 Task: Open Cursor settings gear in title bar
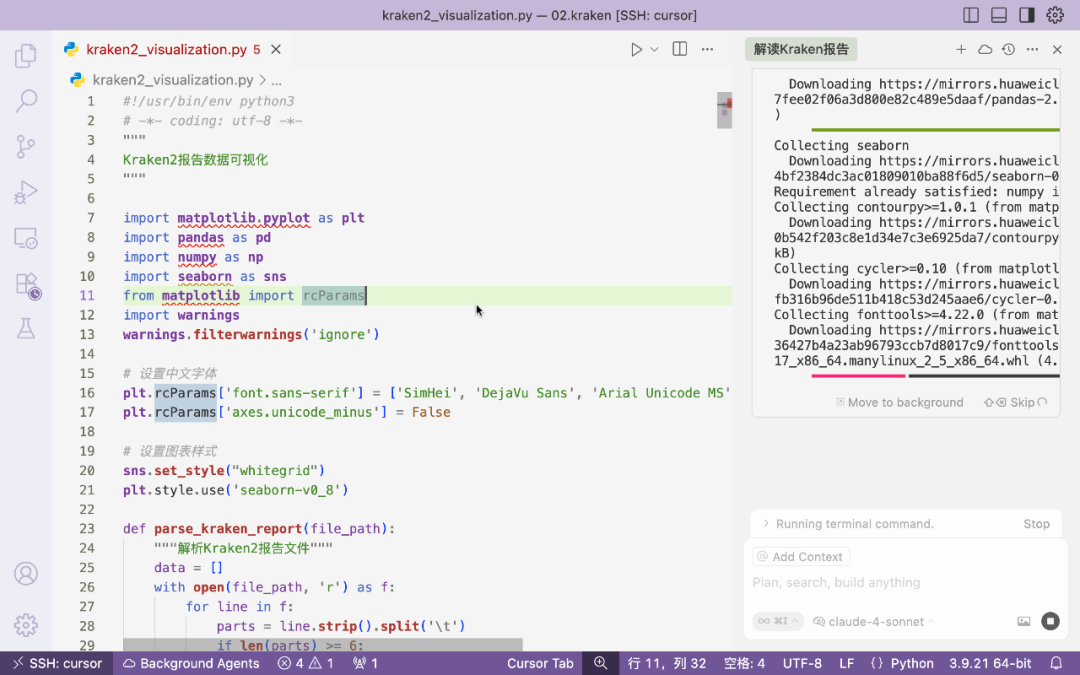tap(1055, 15)
